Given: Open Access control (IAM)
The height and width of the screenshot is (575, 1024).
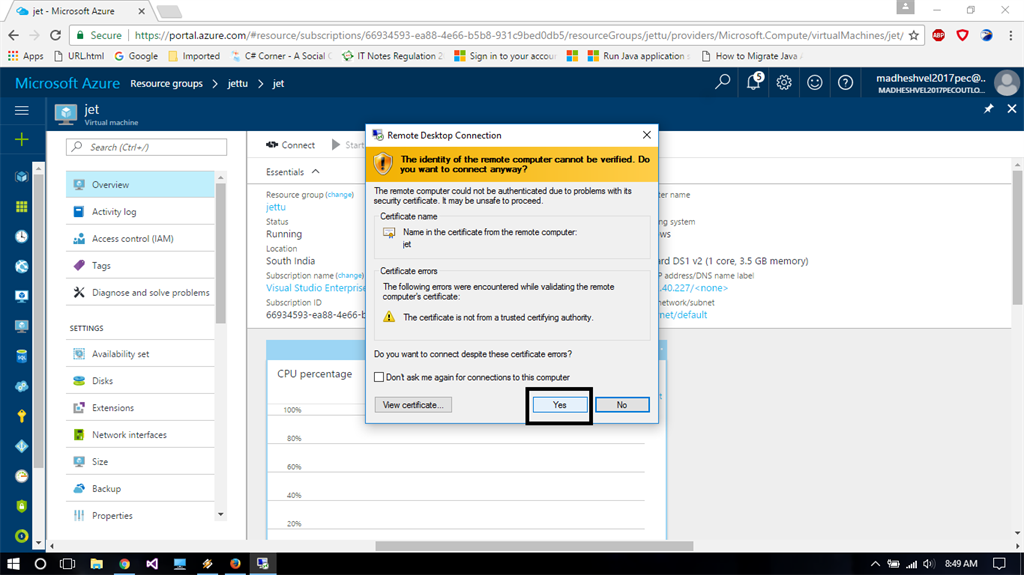Looking at the screenshot, I should [x=140, y=238].
